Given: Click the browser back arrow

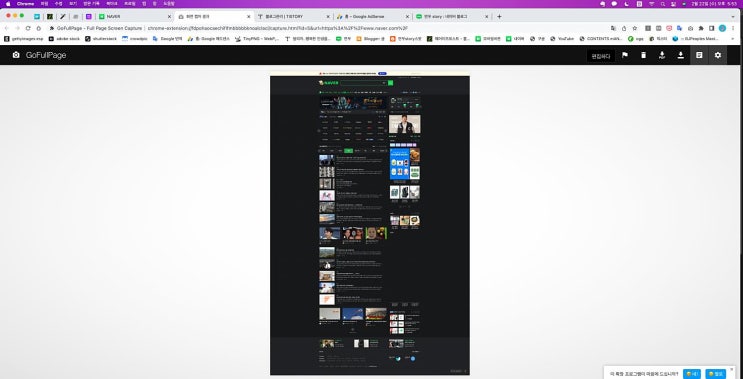Looking at the screenshot, I should (7, 28).
